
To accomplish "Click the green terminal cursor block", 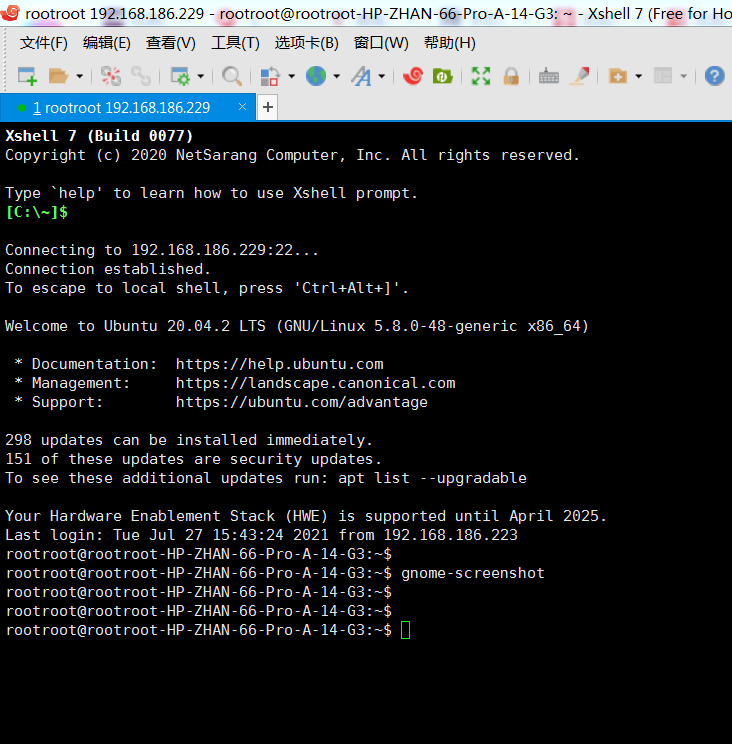I will point(405,630).
